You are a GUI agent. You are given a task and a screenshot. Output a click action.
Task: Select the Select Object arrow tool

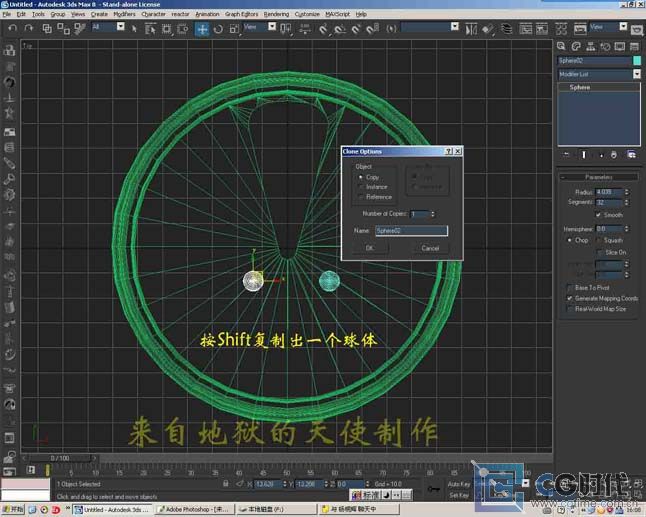[x=134, y=28]
